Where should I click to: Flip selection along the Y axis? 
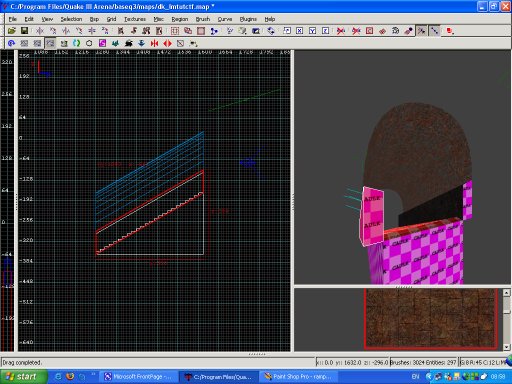[x=66, y=31]
